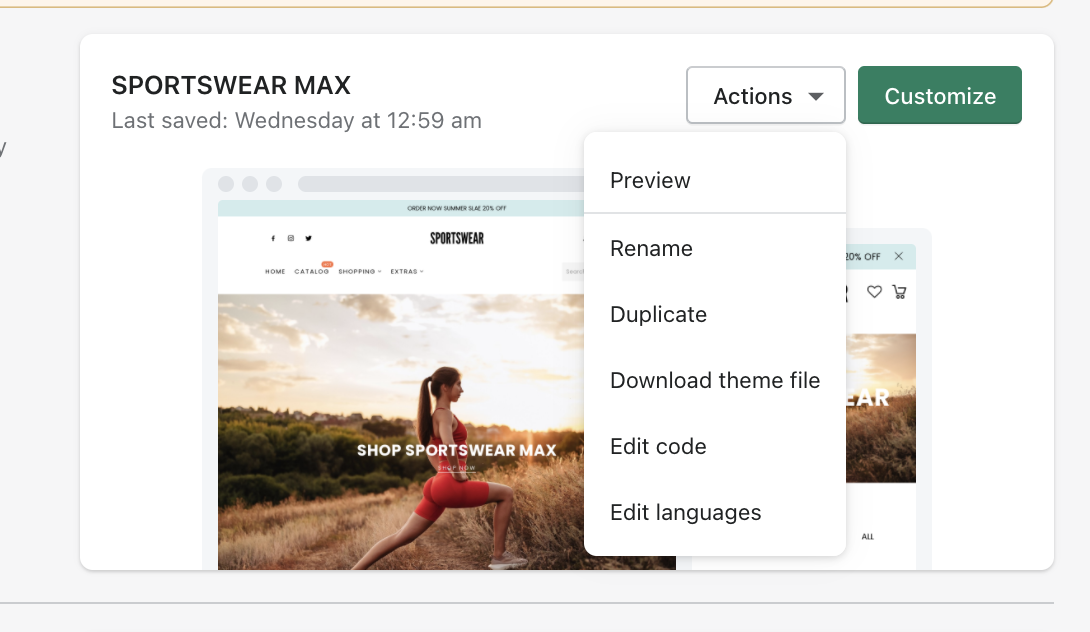Click the SPORTSWEAR logo in the preview

[x=455, y=238]
